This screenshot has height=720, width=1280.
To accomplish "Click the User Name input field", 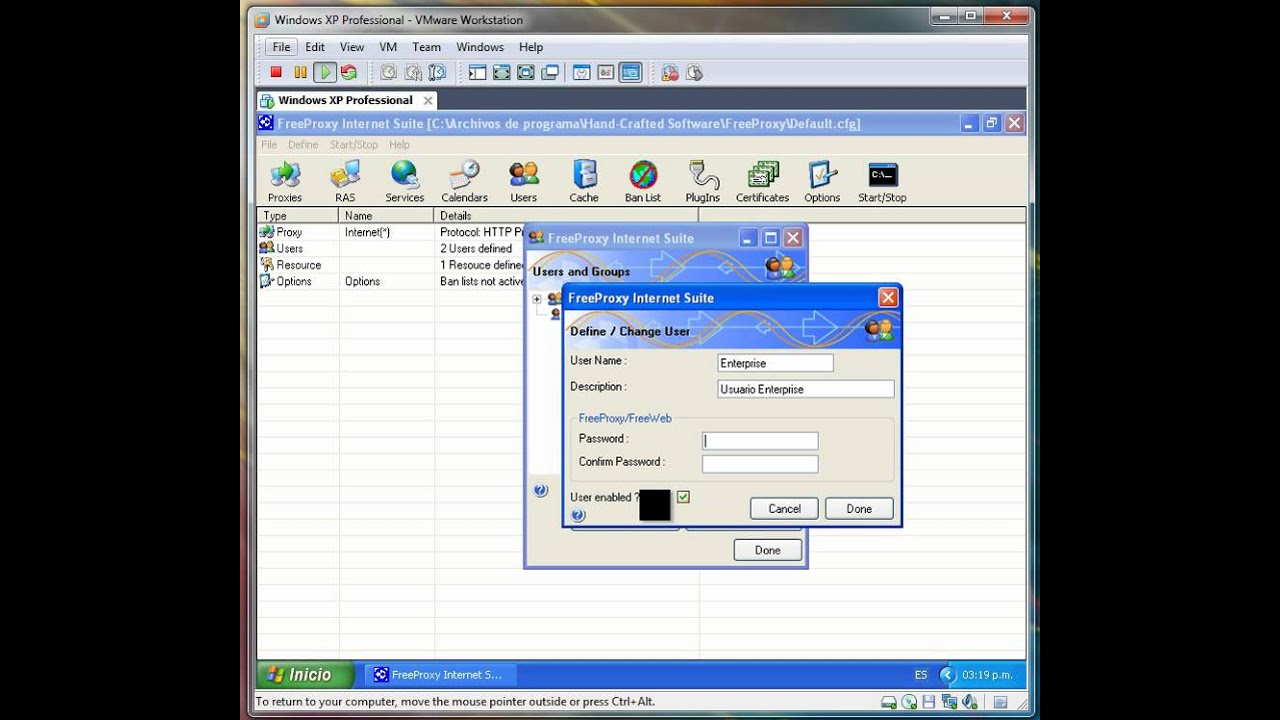I will coord(775,363).
